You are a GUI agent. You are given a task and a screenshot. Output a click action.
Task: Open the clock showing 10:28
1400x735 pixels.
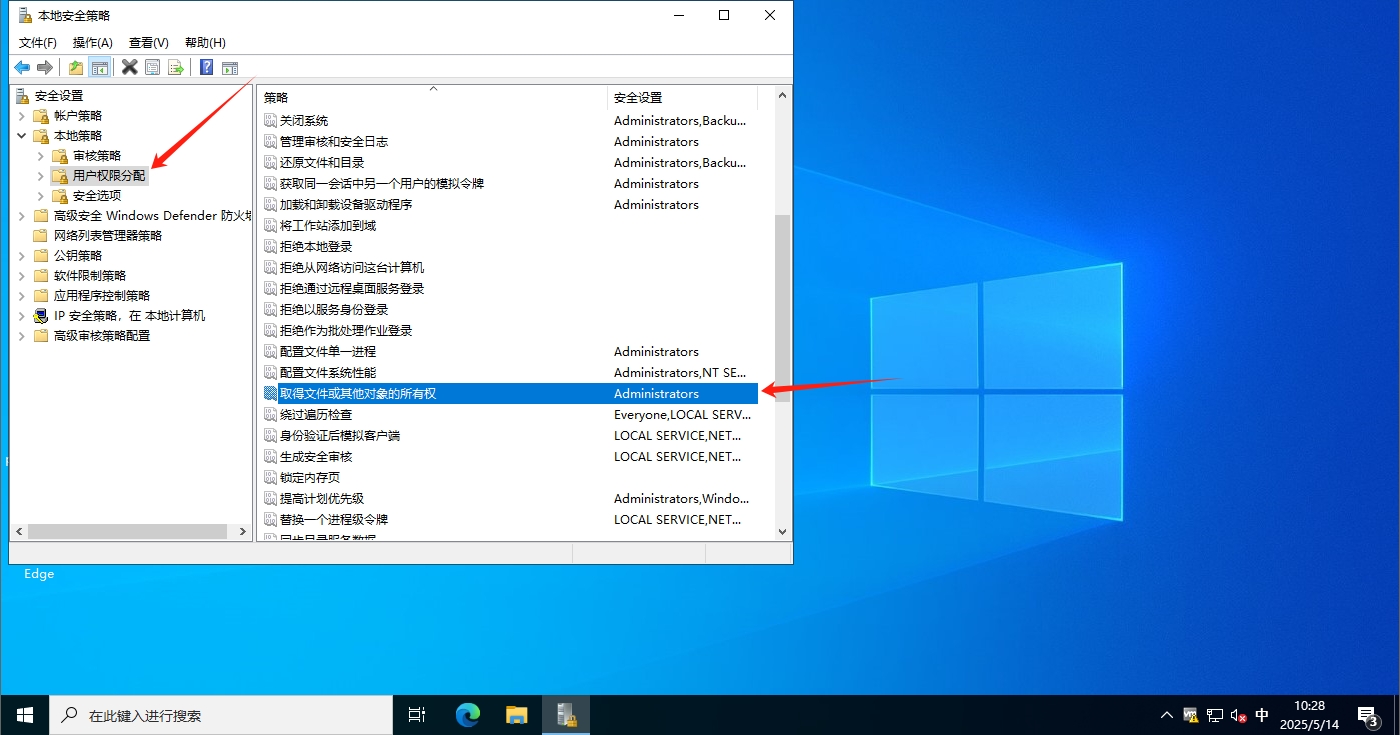(x=1309, y=715)
